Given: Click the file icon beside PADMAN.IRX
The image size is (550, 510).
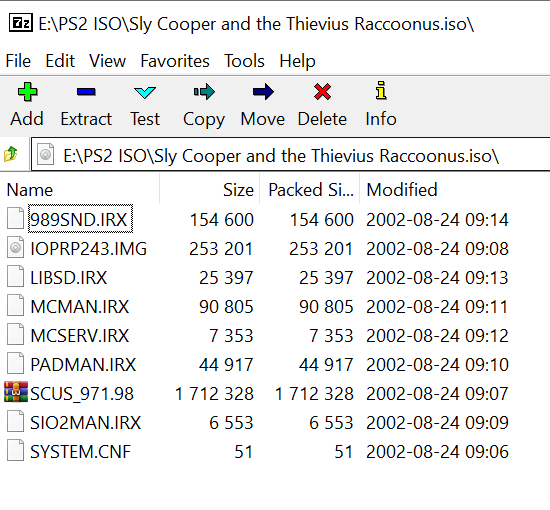Looking at the screenshot, I should click(15, 364).
